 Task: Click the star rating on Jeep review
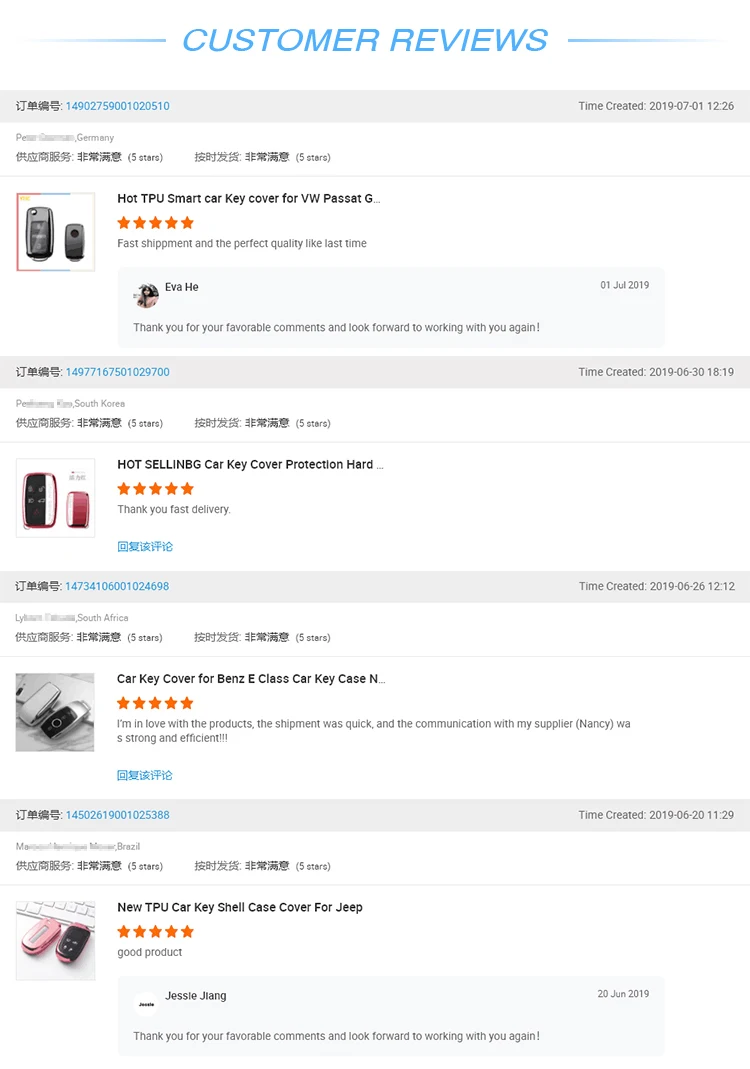pyautogui.click(x=155, y=932)
